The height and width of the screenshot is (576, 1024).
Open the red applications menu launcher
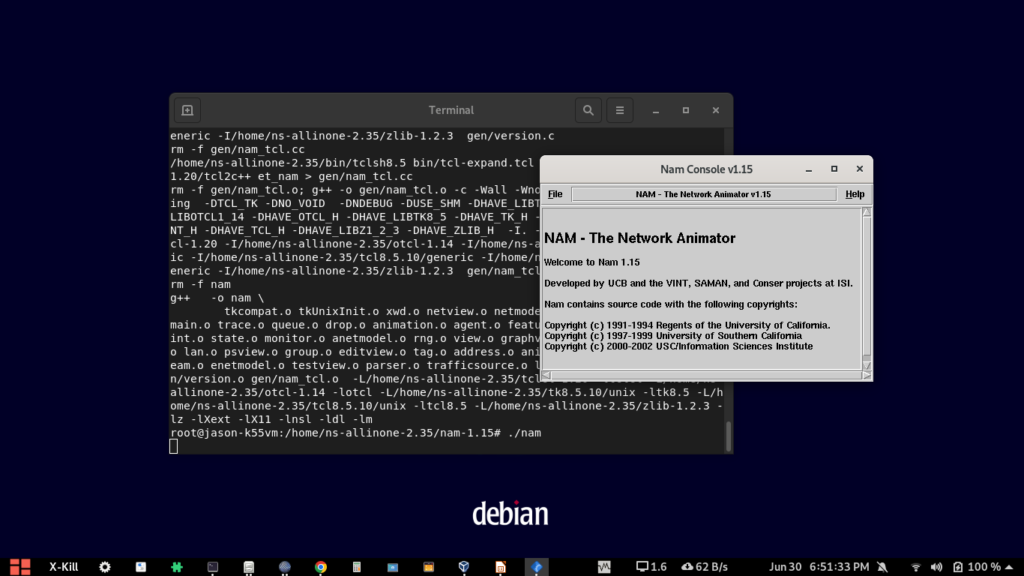20,566
